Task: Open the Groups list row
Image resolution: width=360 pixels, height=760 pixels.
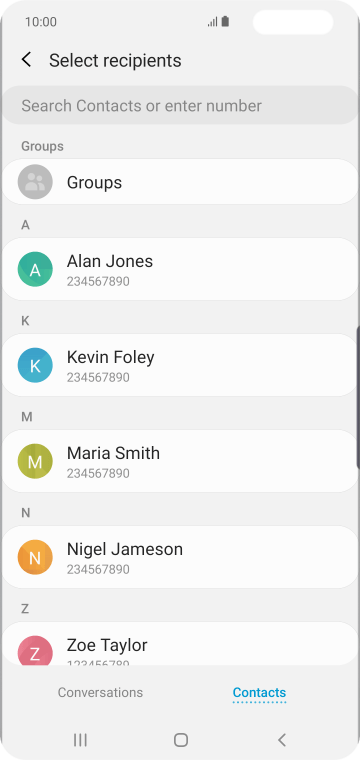Action: (x=180, y=182)
